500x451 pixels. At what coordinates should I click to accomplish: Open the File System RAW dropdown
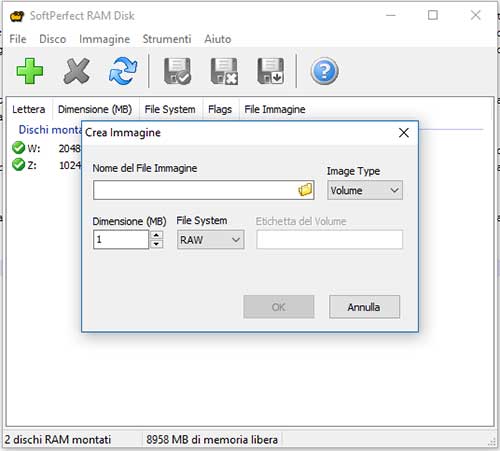click(211, 240)
